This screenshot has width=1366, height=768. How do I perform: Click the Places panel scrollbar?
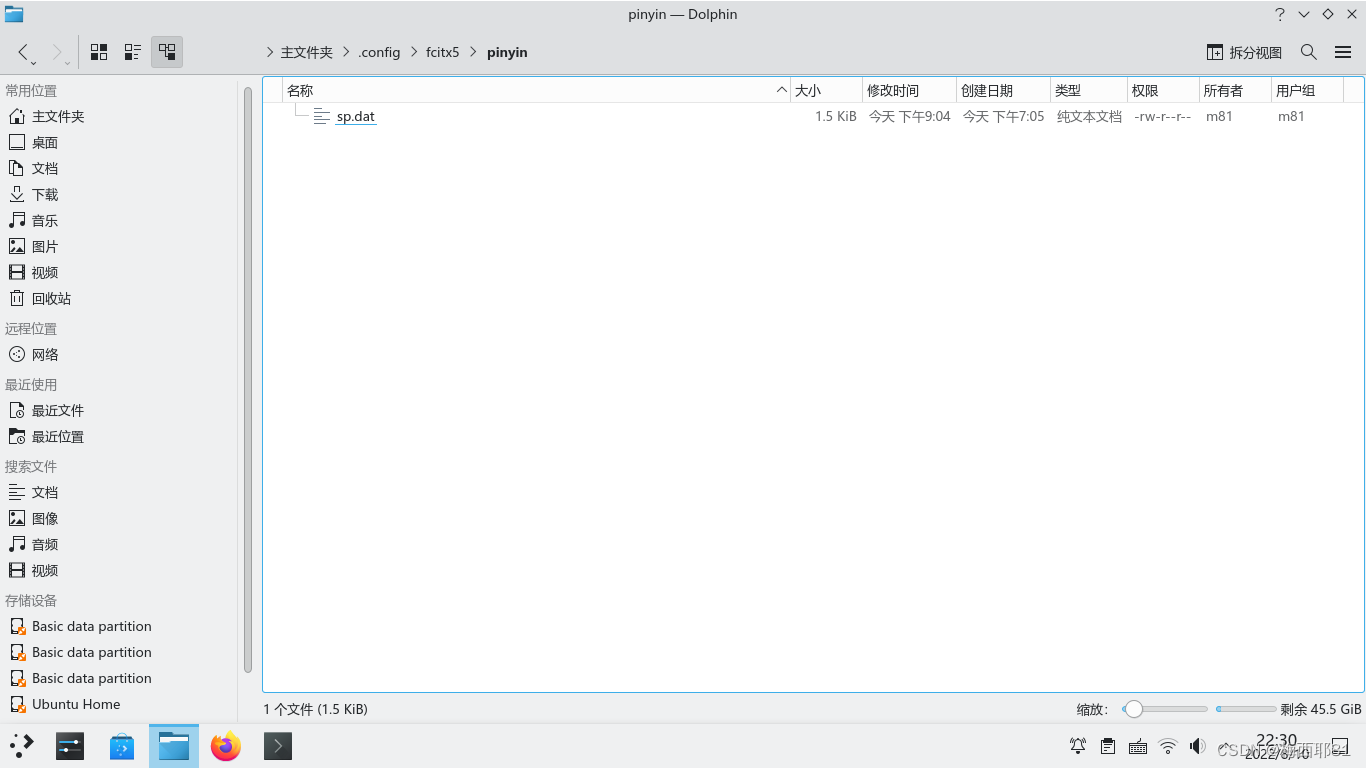pyautogui.click(x=248, y=380)
